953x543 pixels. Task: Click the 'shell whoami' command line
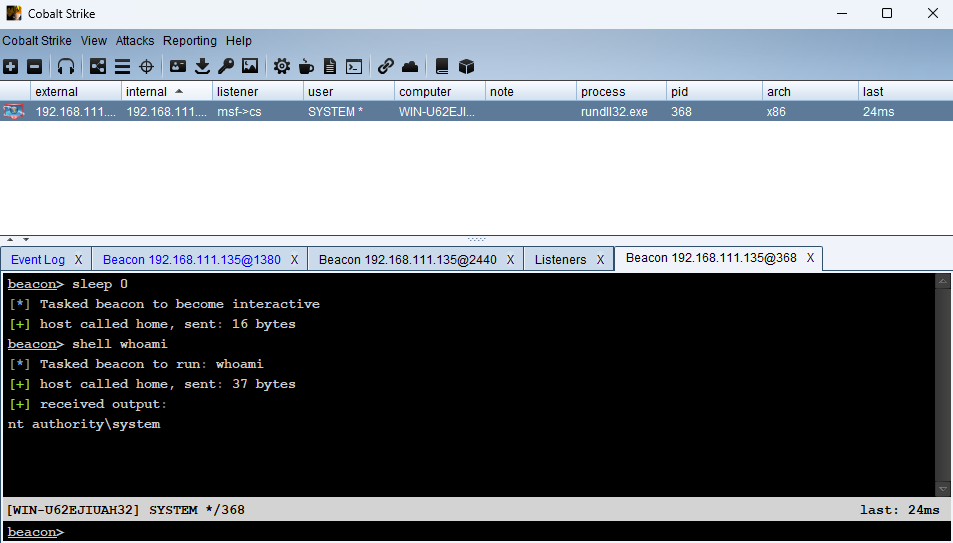point(87,344)
